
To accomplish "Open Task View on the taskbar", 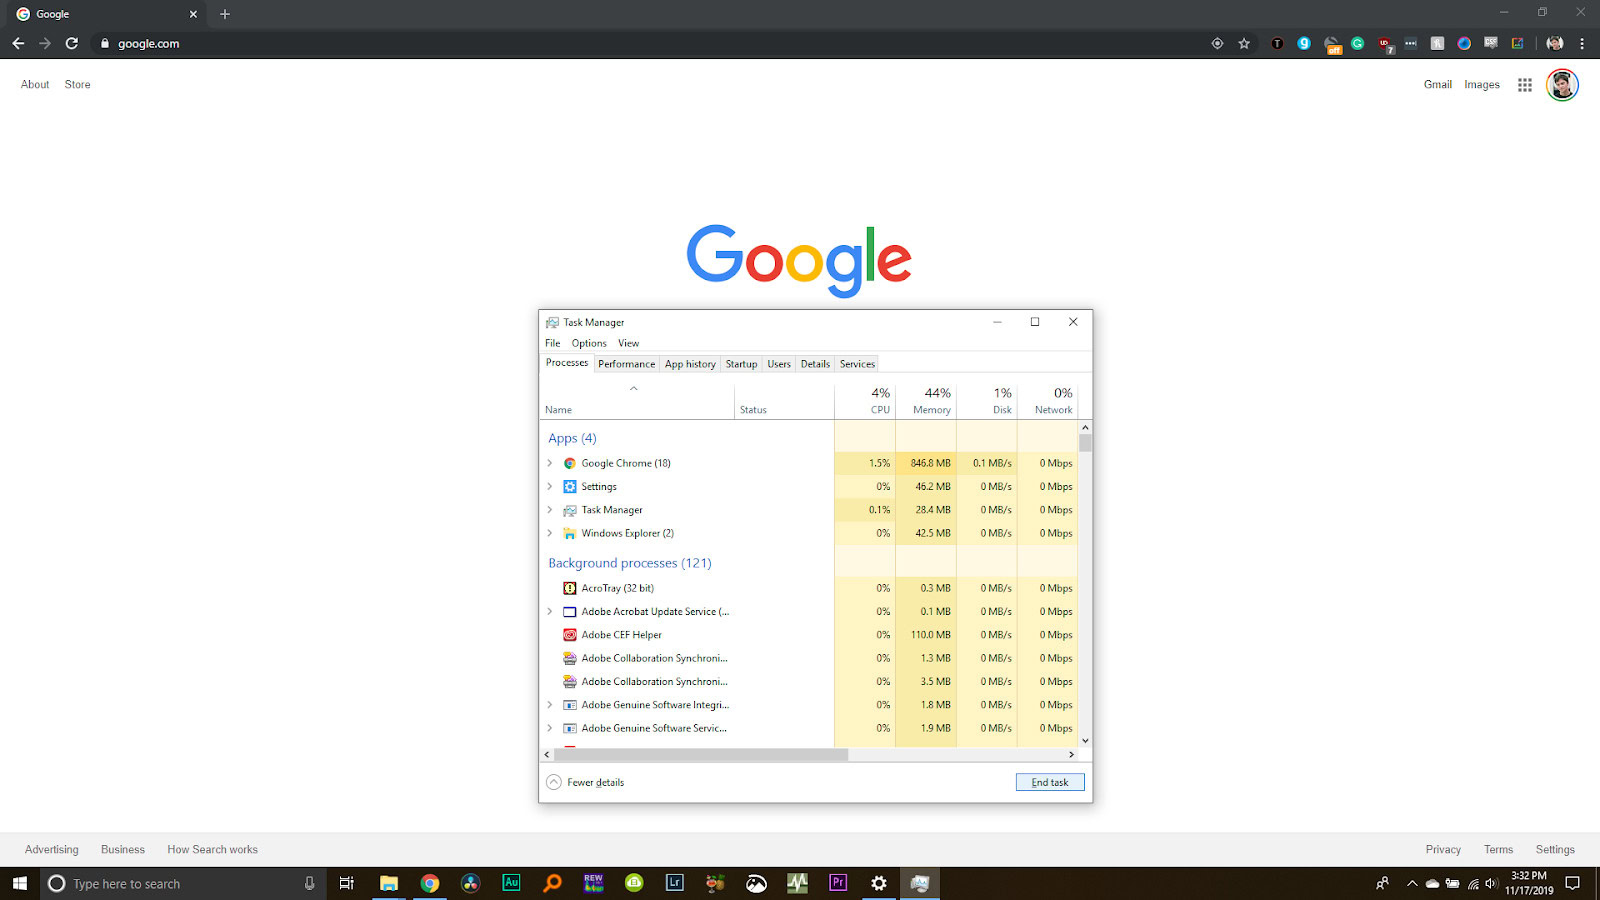I will click(347, 883).
